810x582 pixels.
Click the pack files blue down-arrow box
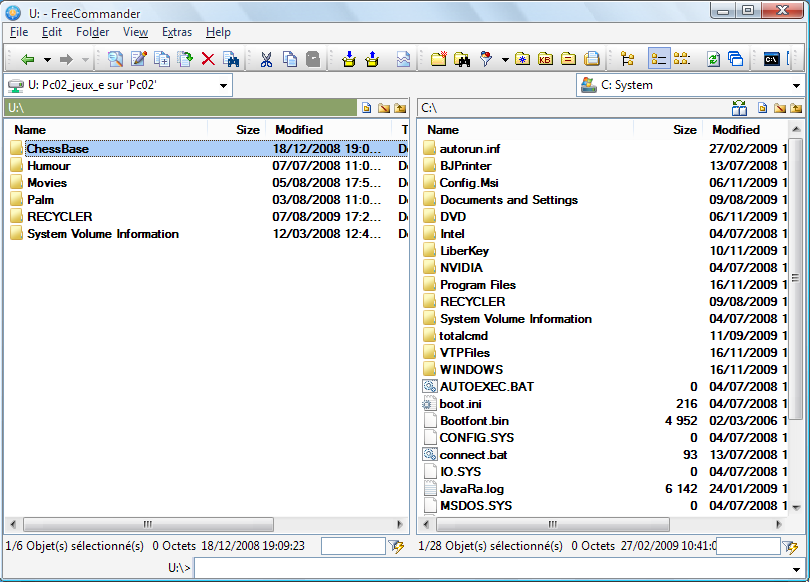349,59
